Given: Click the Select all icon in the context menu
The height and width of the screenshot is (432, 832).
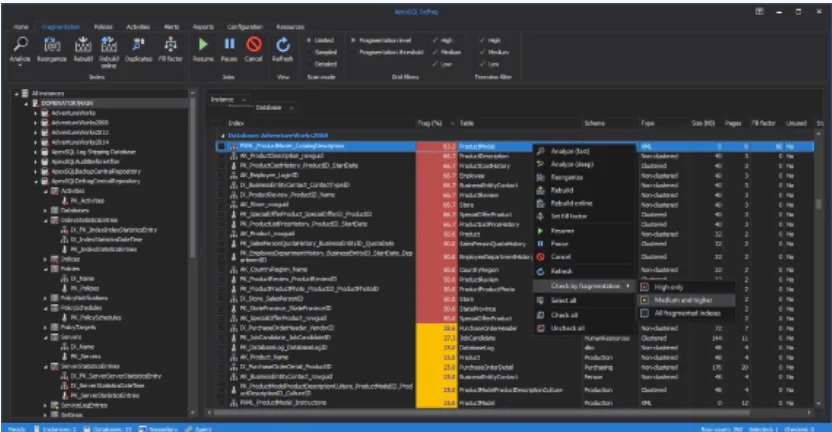Looking at the screenshot, I should [540, 300].
